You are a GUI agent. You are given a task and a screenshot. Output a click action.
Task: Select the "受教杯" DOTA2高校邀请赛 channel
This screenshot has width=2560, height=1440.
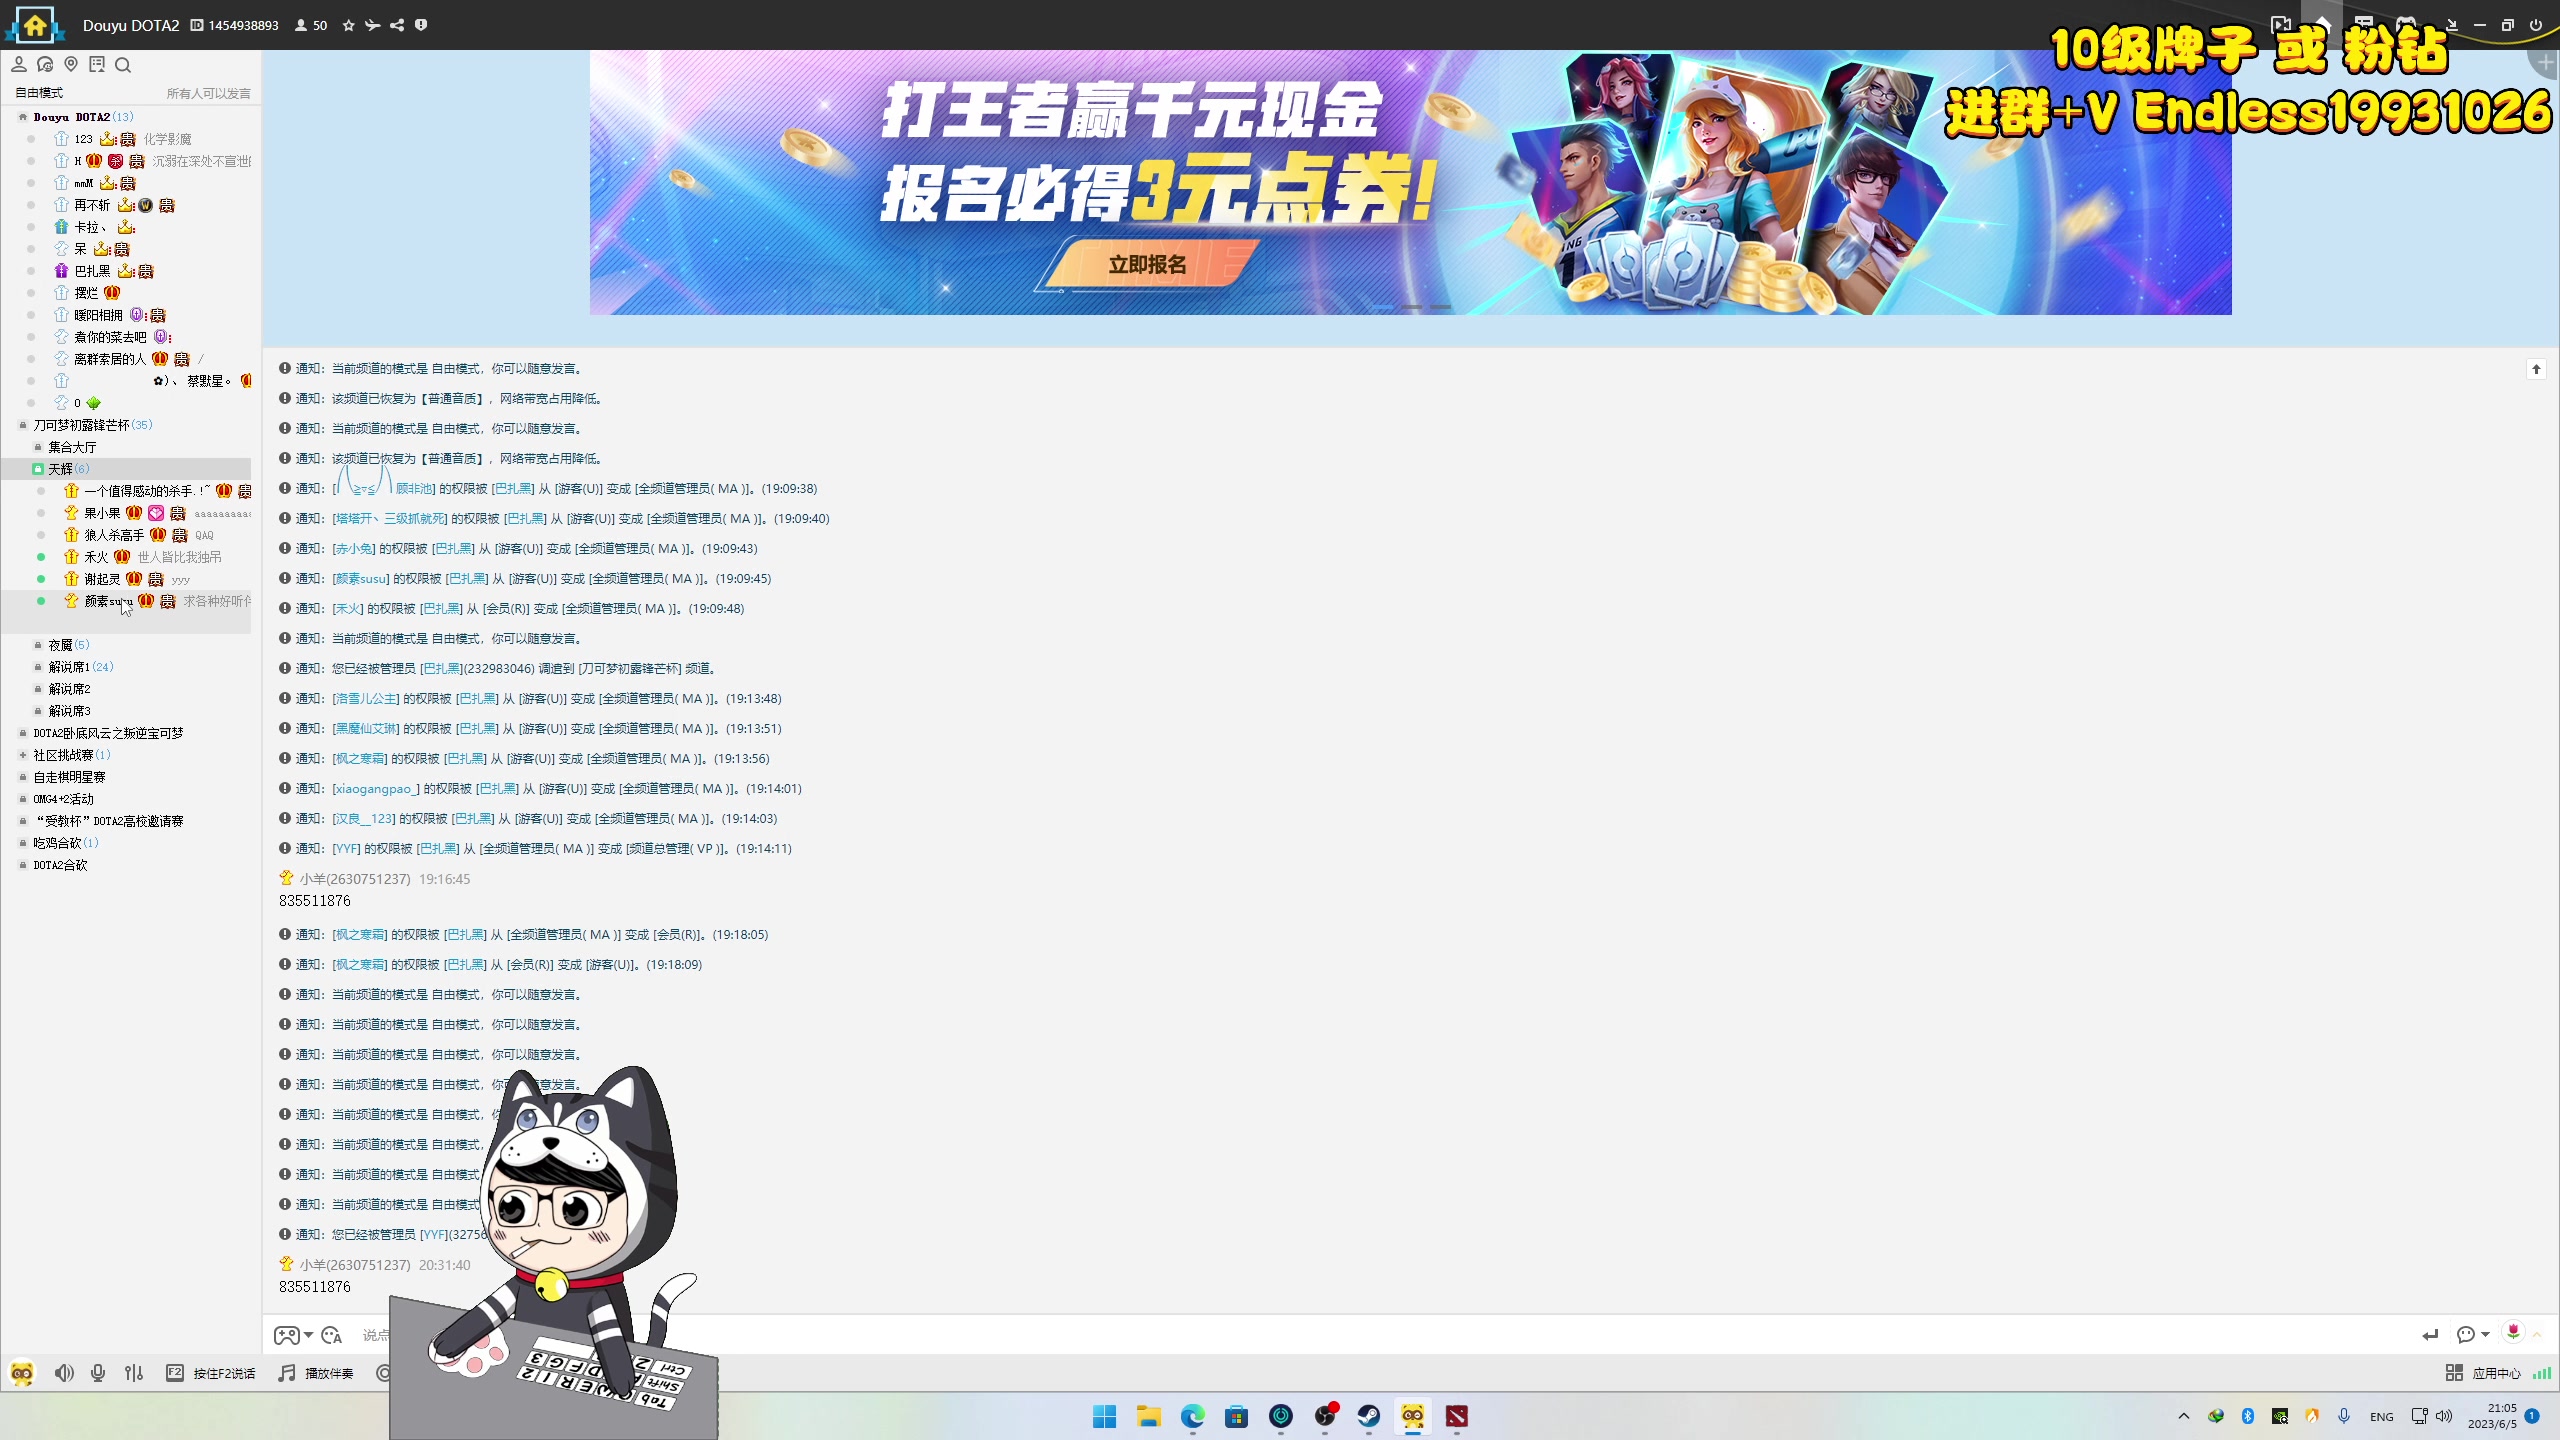(109, 821)
